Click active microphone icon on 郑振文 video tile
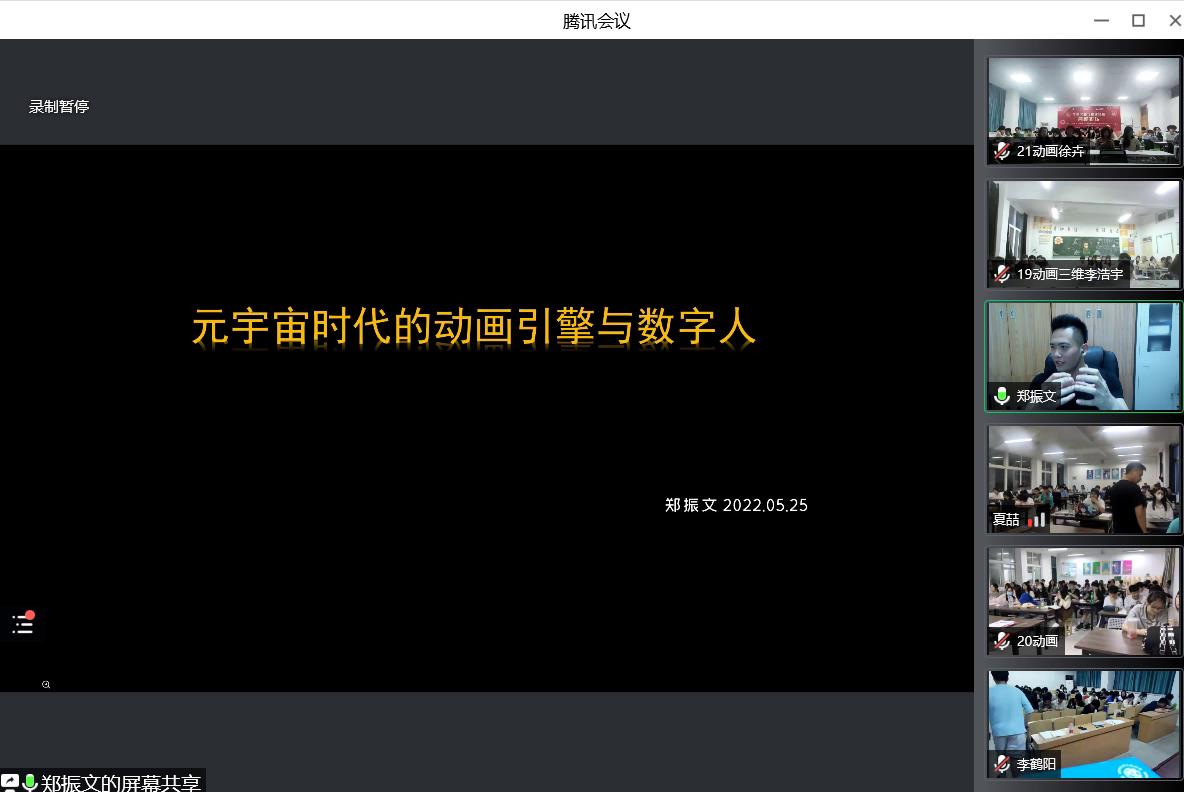 click(1002, 396)
